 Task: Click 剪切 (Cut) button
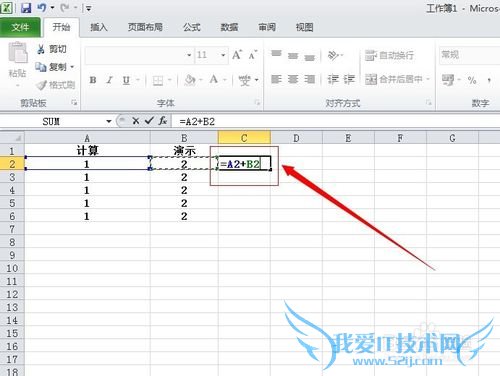[x=52, y=49]
